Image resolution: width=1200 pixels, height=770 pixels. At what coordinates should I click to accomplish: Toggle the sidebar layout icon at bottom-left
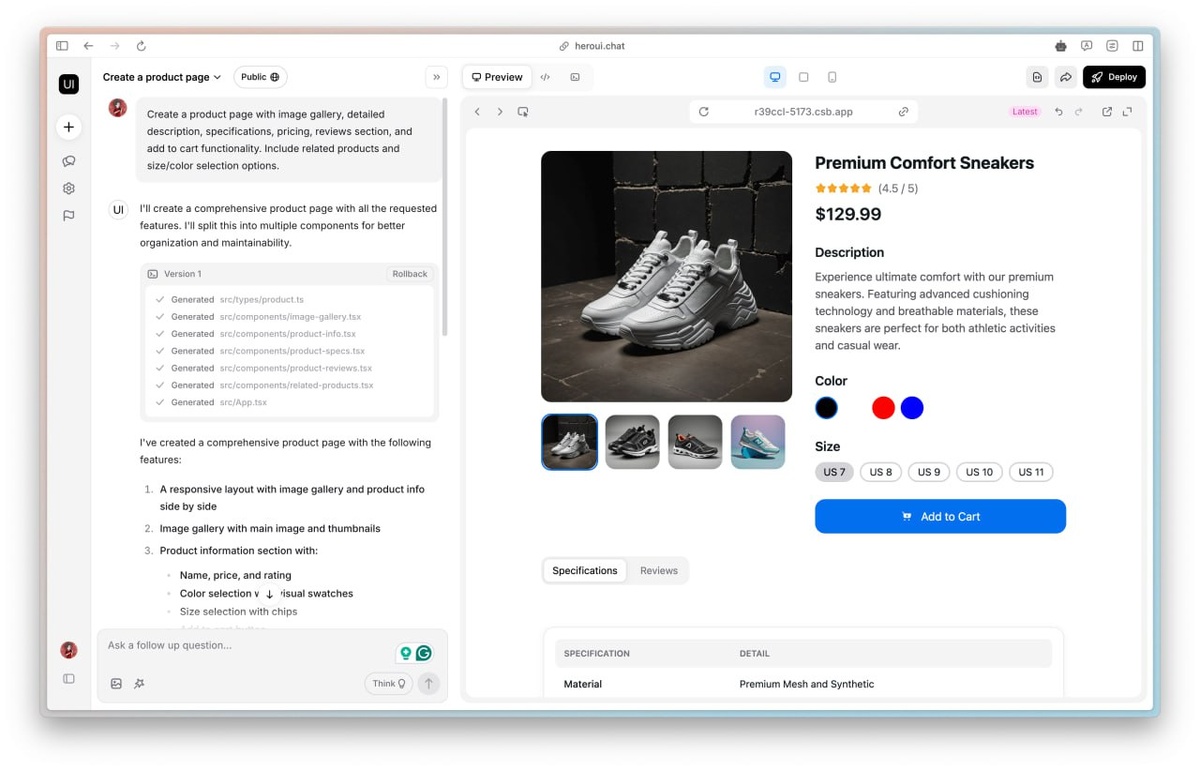coord(68,678)
